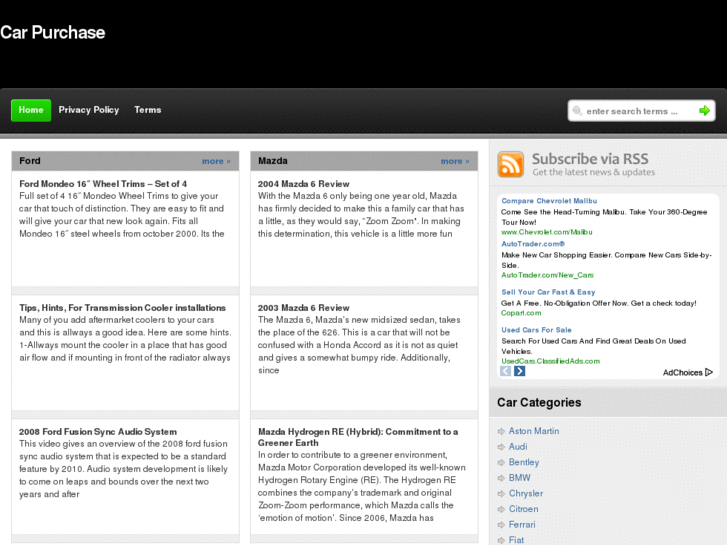Open Compare Chevrolet Malibu ad
The height and width of the screenshot is (545, 727).
tap(549, 201)
